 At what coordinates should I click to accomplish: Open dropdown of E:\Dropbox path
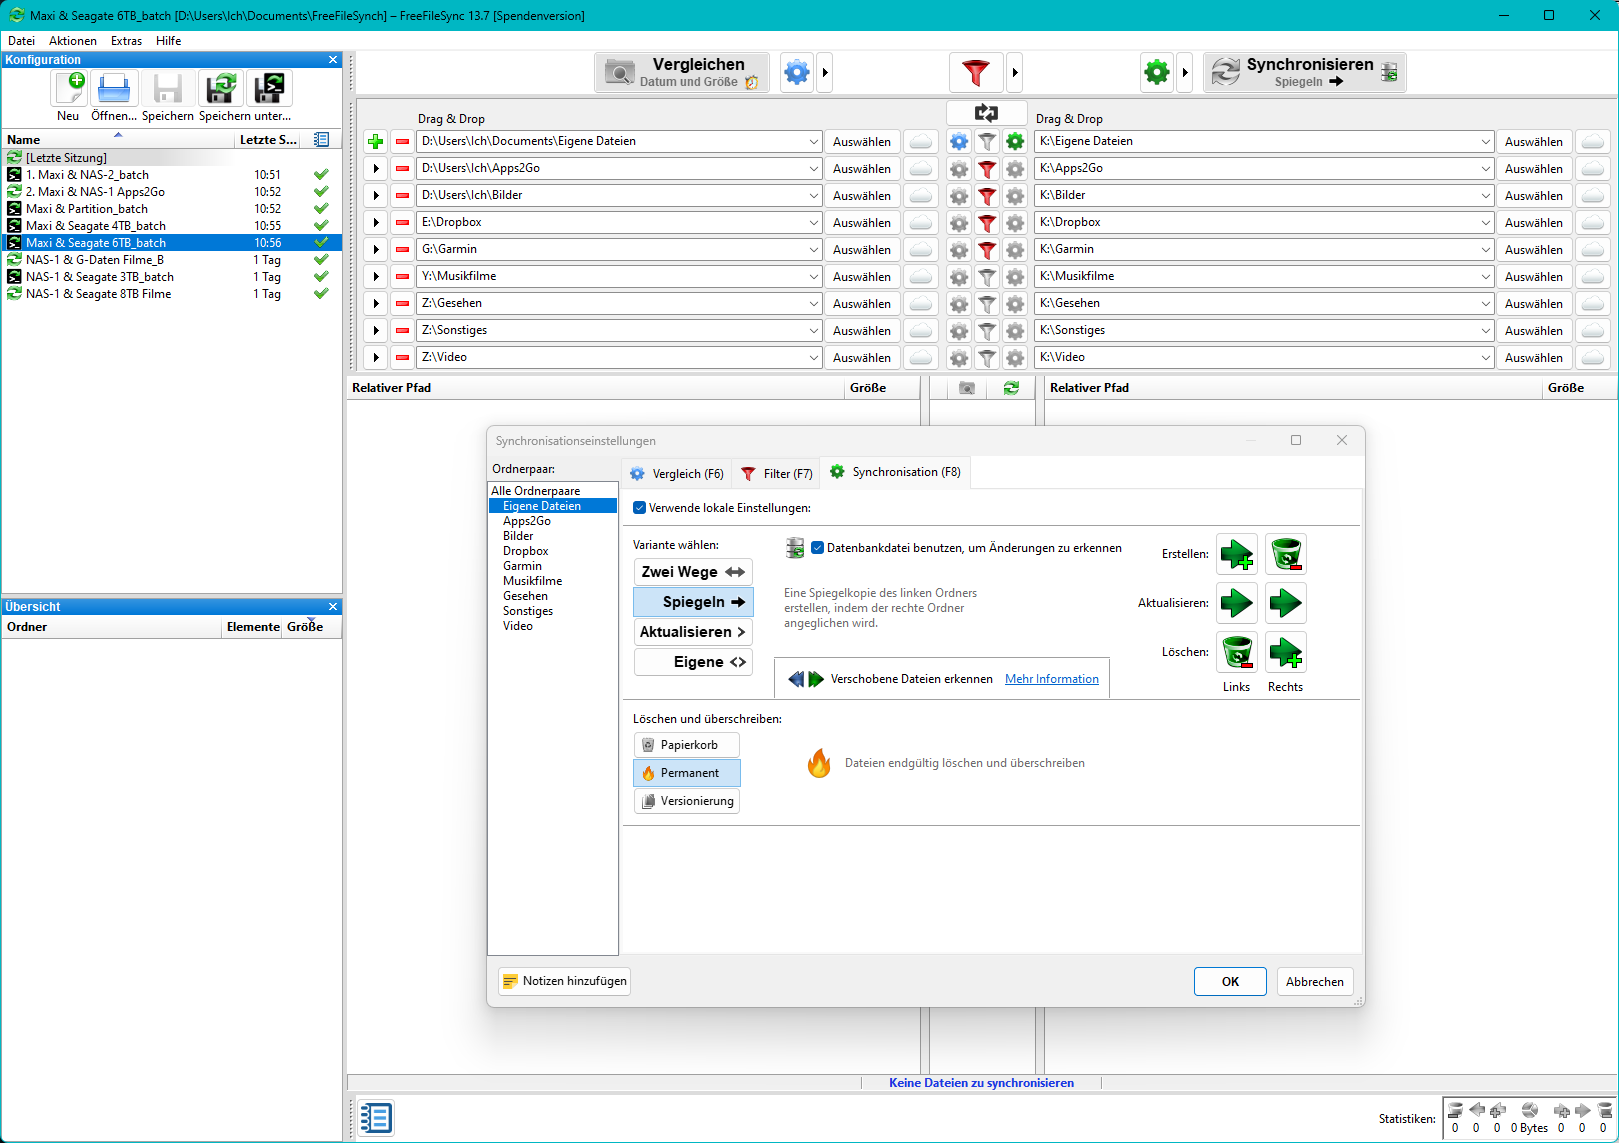coord(813,223)
